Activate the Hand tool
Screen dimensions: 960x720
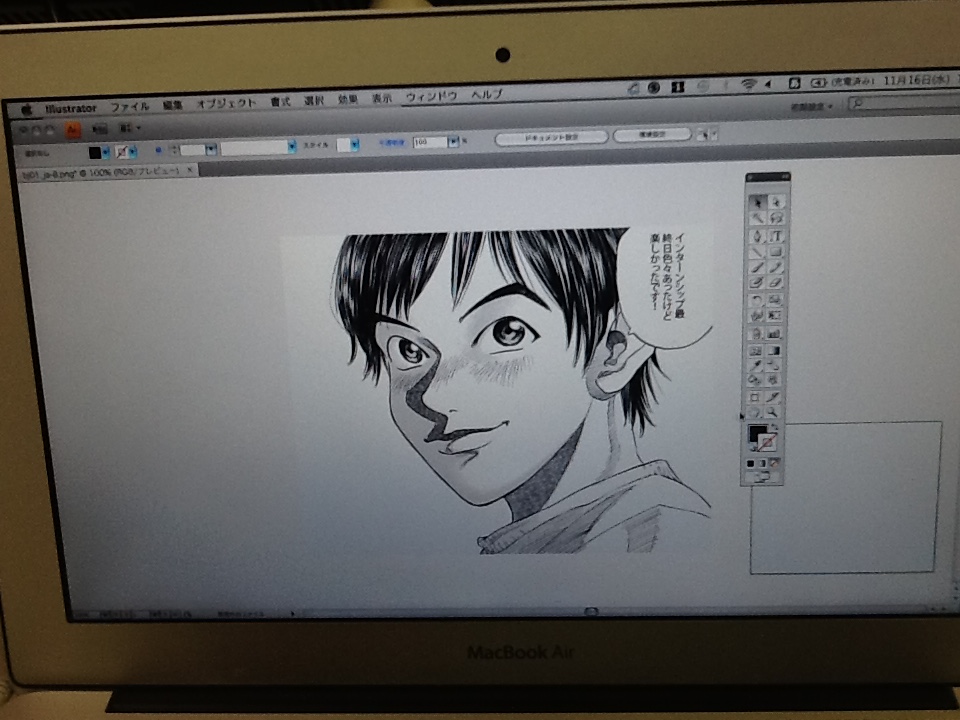[754, 411]
